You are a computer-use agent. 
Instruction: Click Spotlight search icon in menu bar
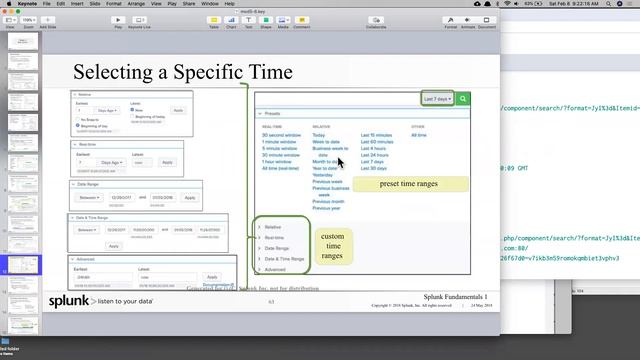click(609, 4)
